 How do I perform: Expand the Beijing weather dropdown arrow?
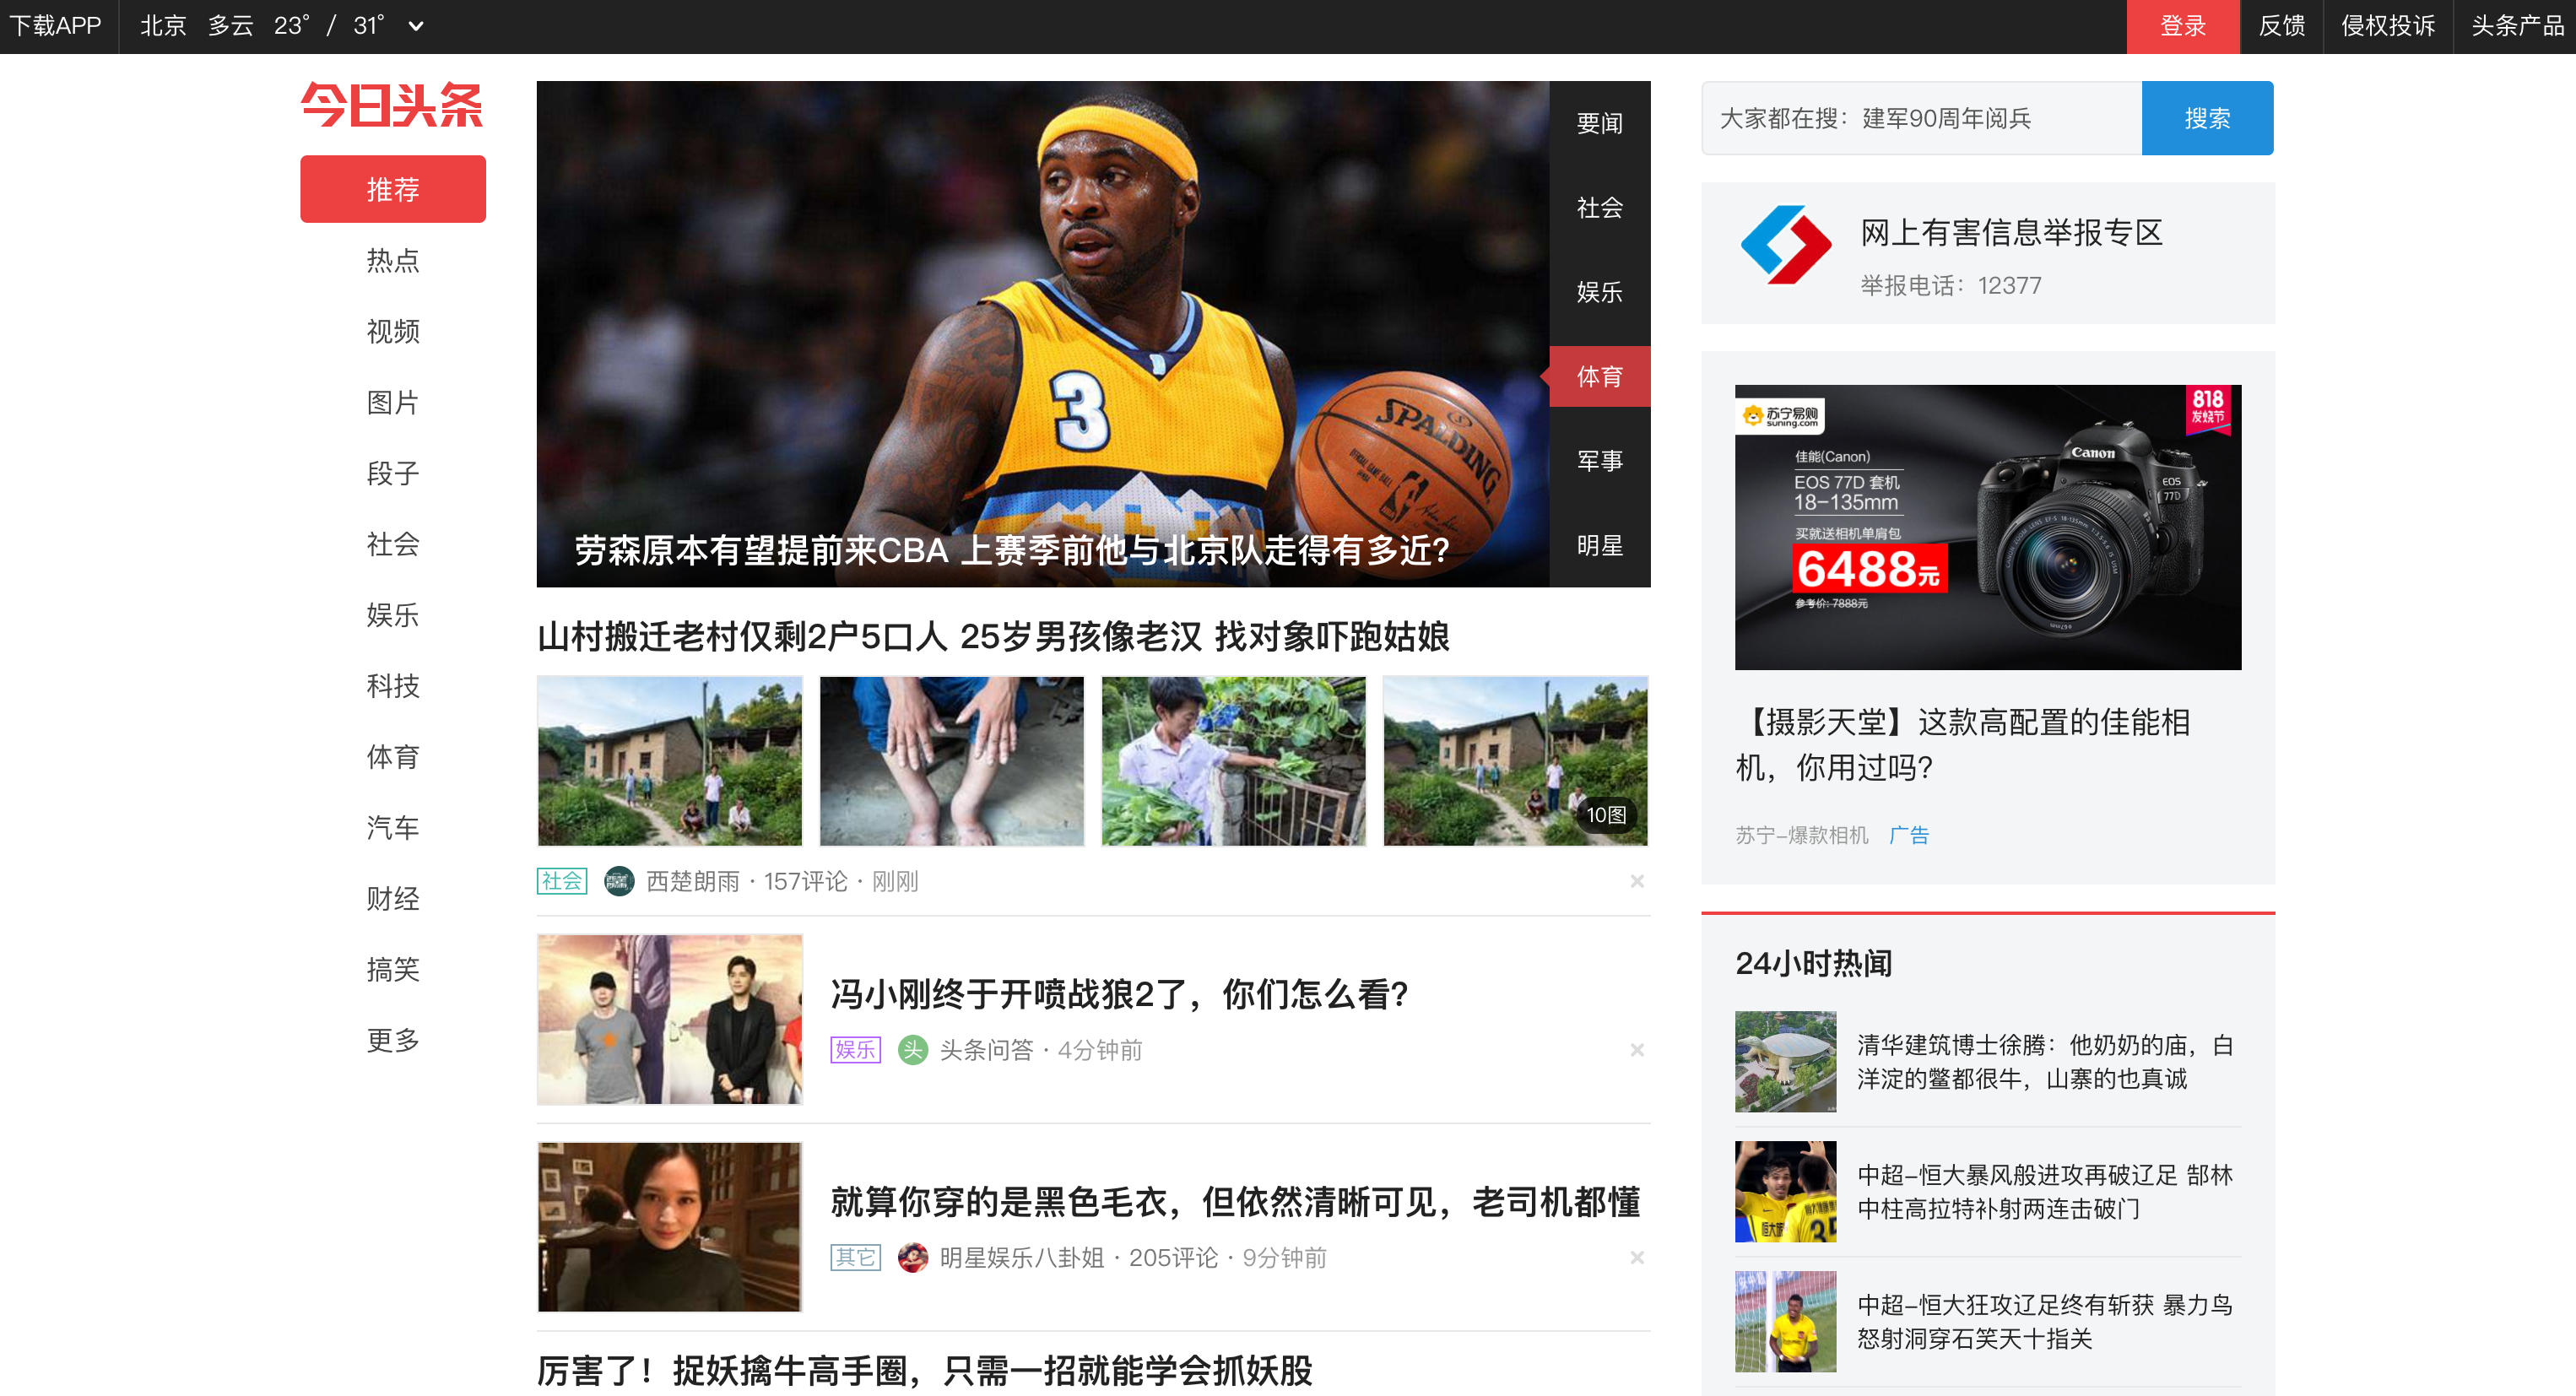pos(416,26)
